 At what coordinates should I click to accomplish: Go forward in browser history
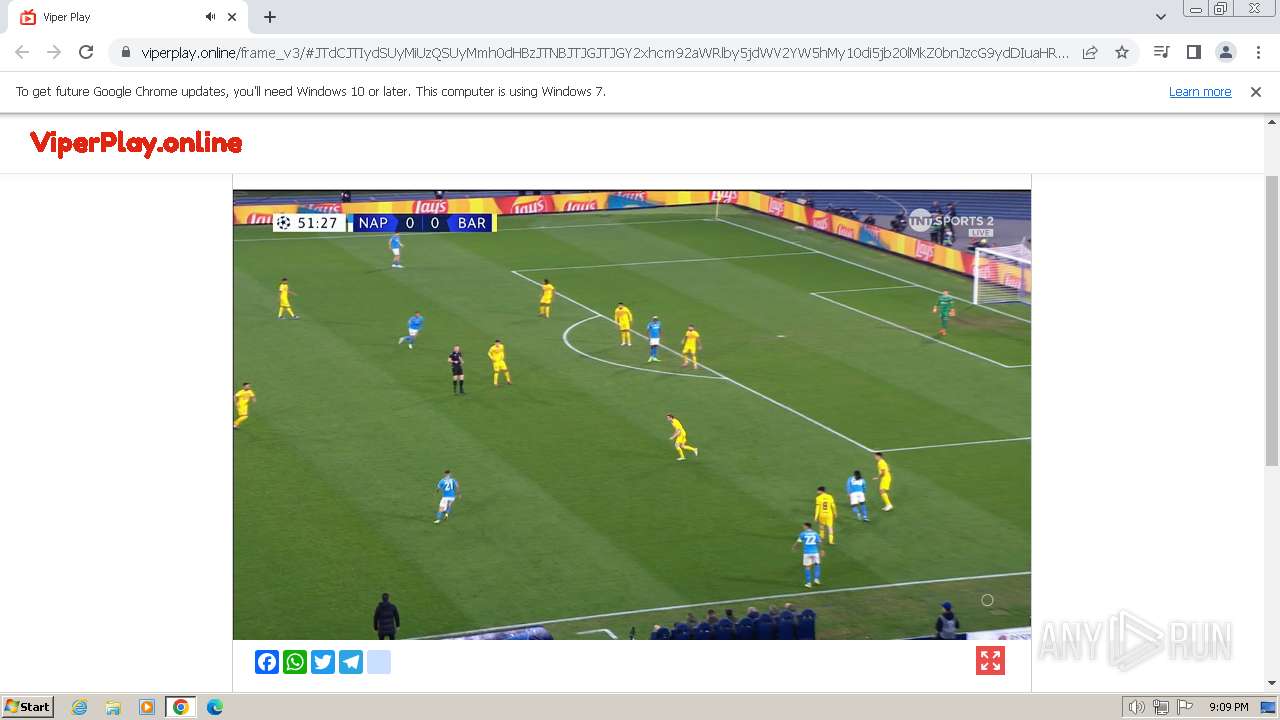[x=54, y=52]
